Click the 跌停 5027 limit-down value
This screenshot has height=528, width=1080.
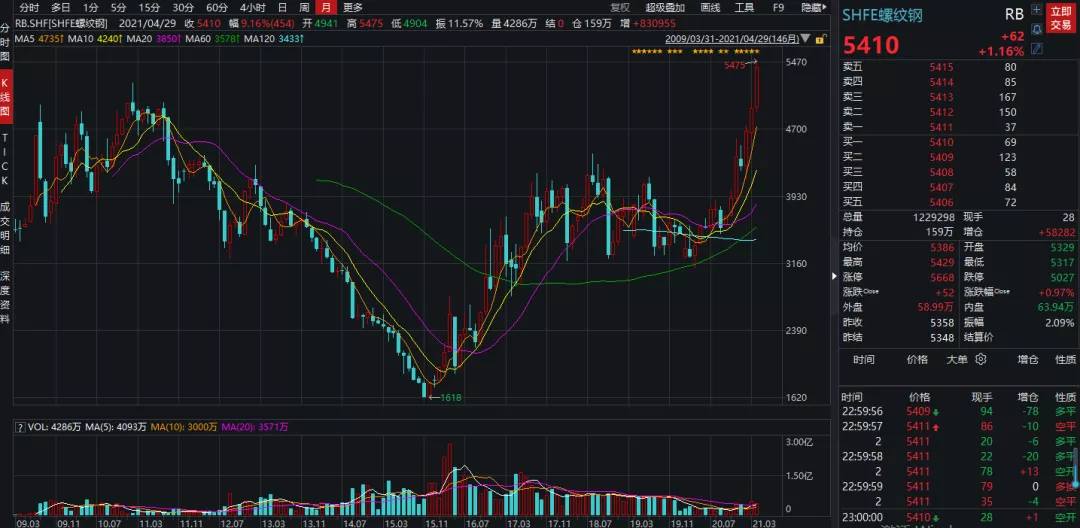[1062, 277]
